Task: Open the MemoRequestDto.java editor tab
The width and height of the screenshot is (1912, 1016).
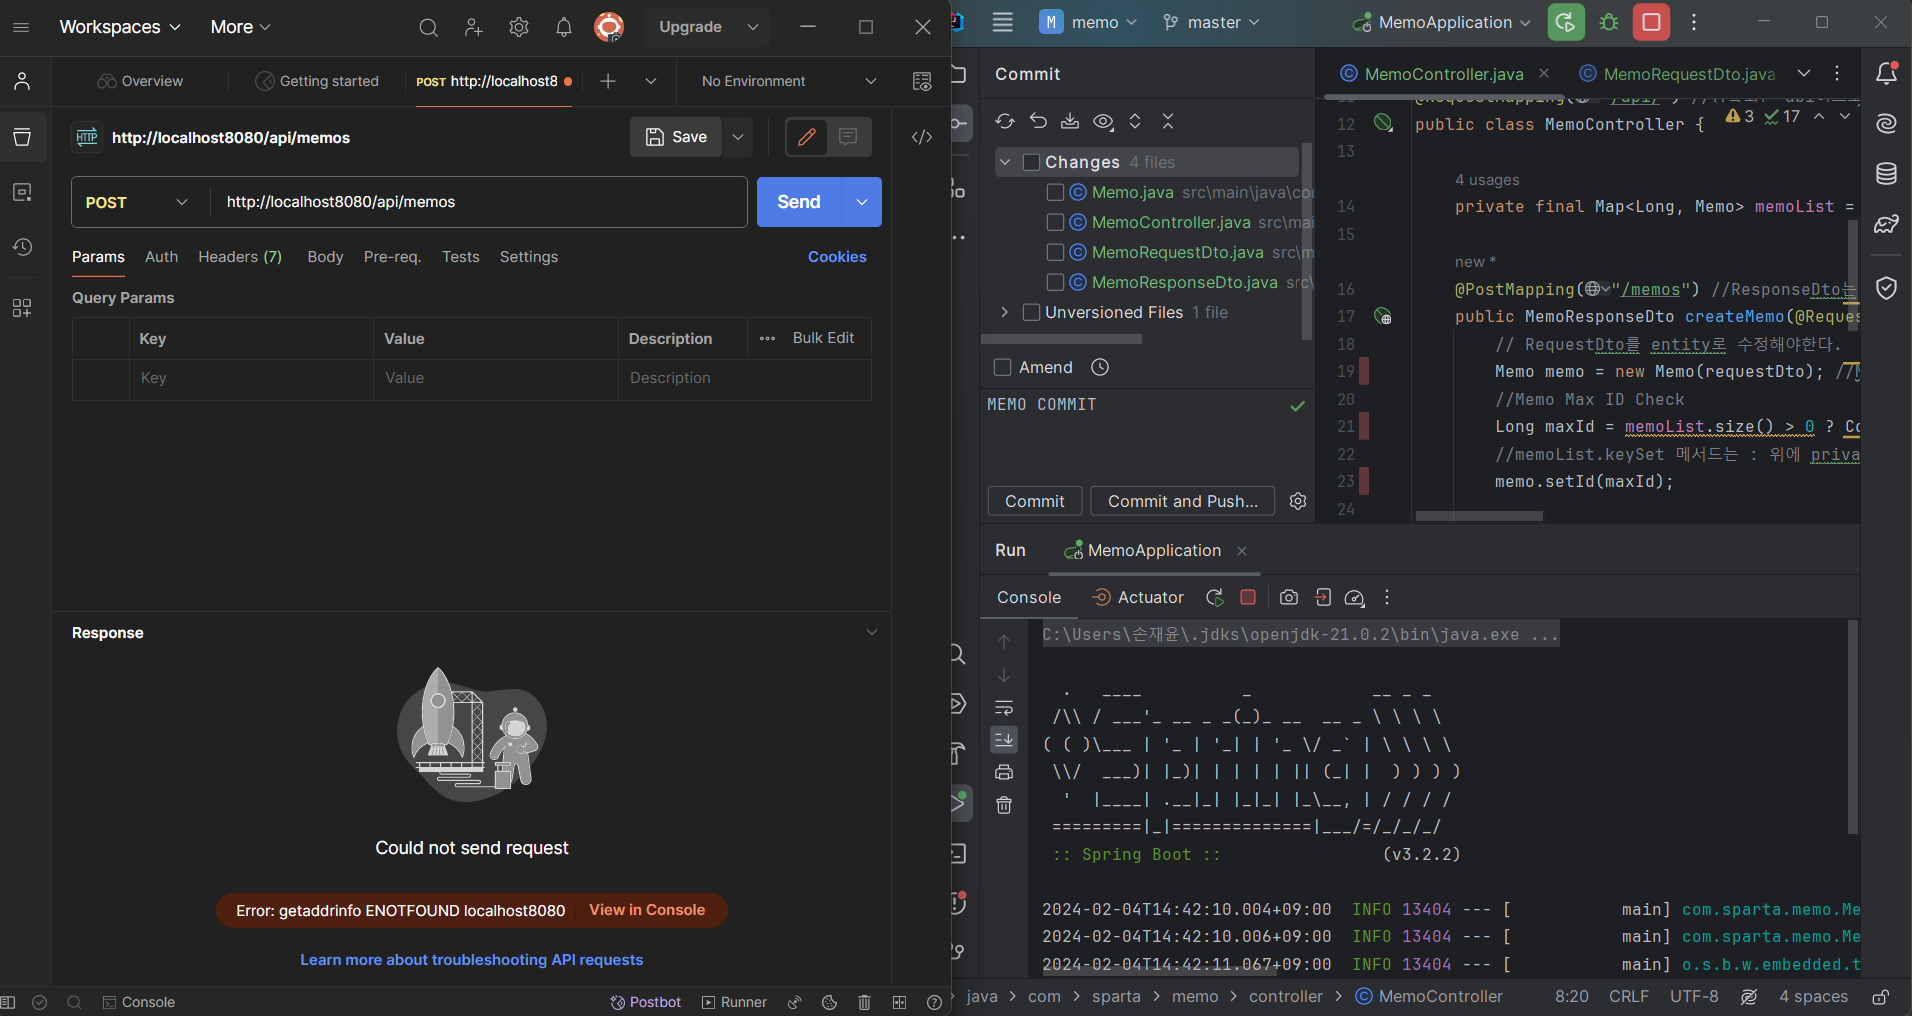Action: coord(1679,74)
